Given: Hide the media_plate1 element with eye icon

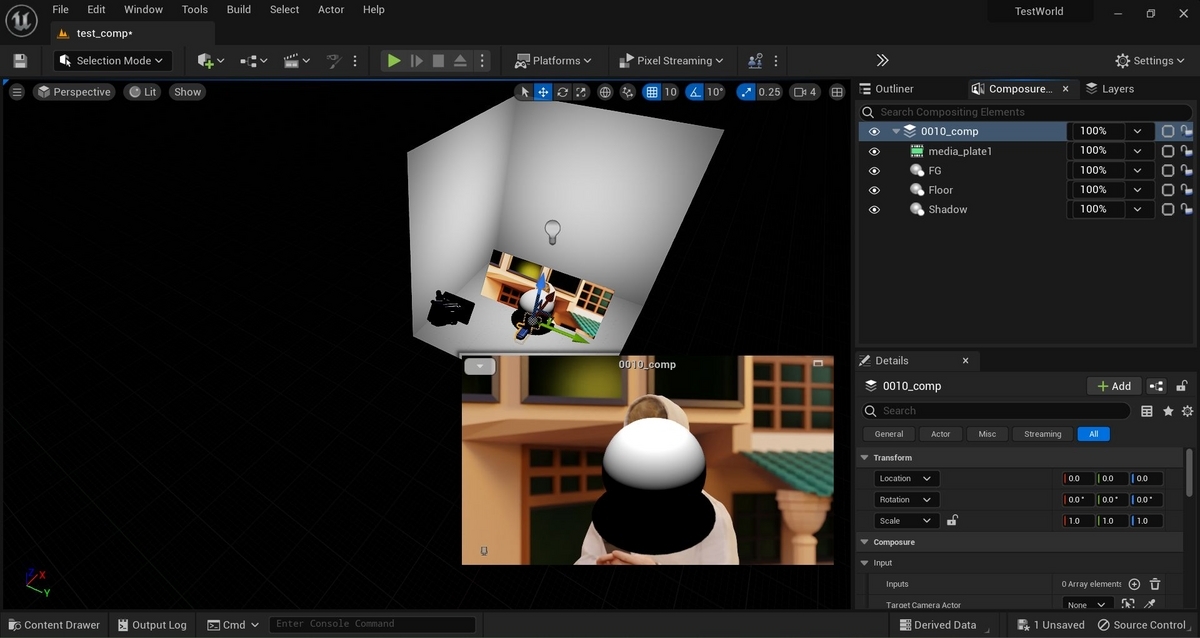Looking at the screenshot, I should (x=874, y=152).
